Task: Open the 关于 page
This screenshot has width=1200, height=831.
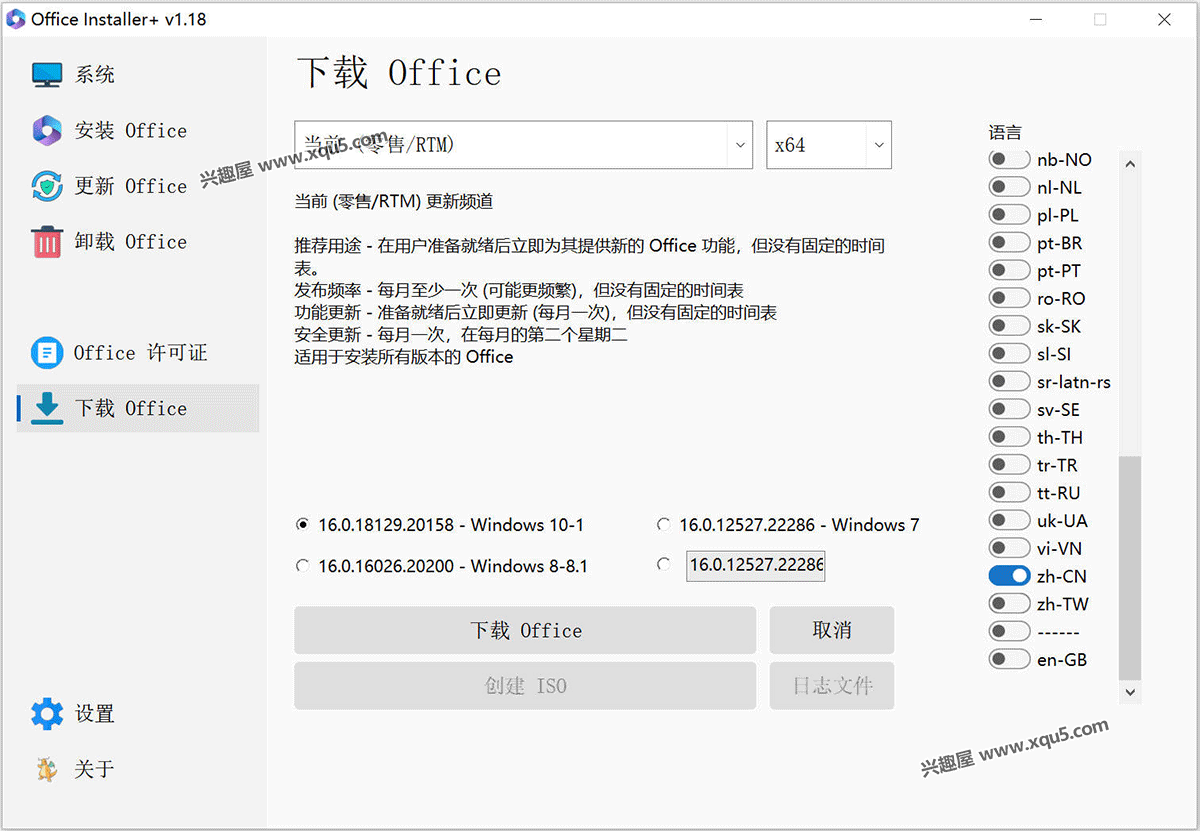Action: tap(138, 769)
